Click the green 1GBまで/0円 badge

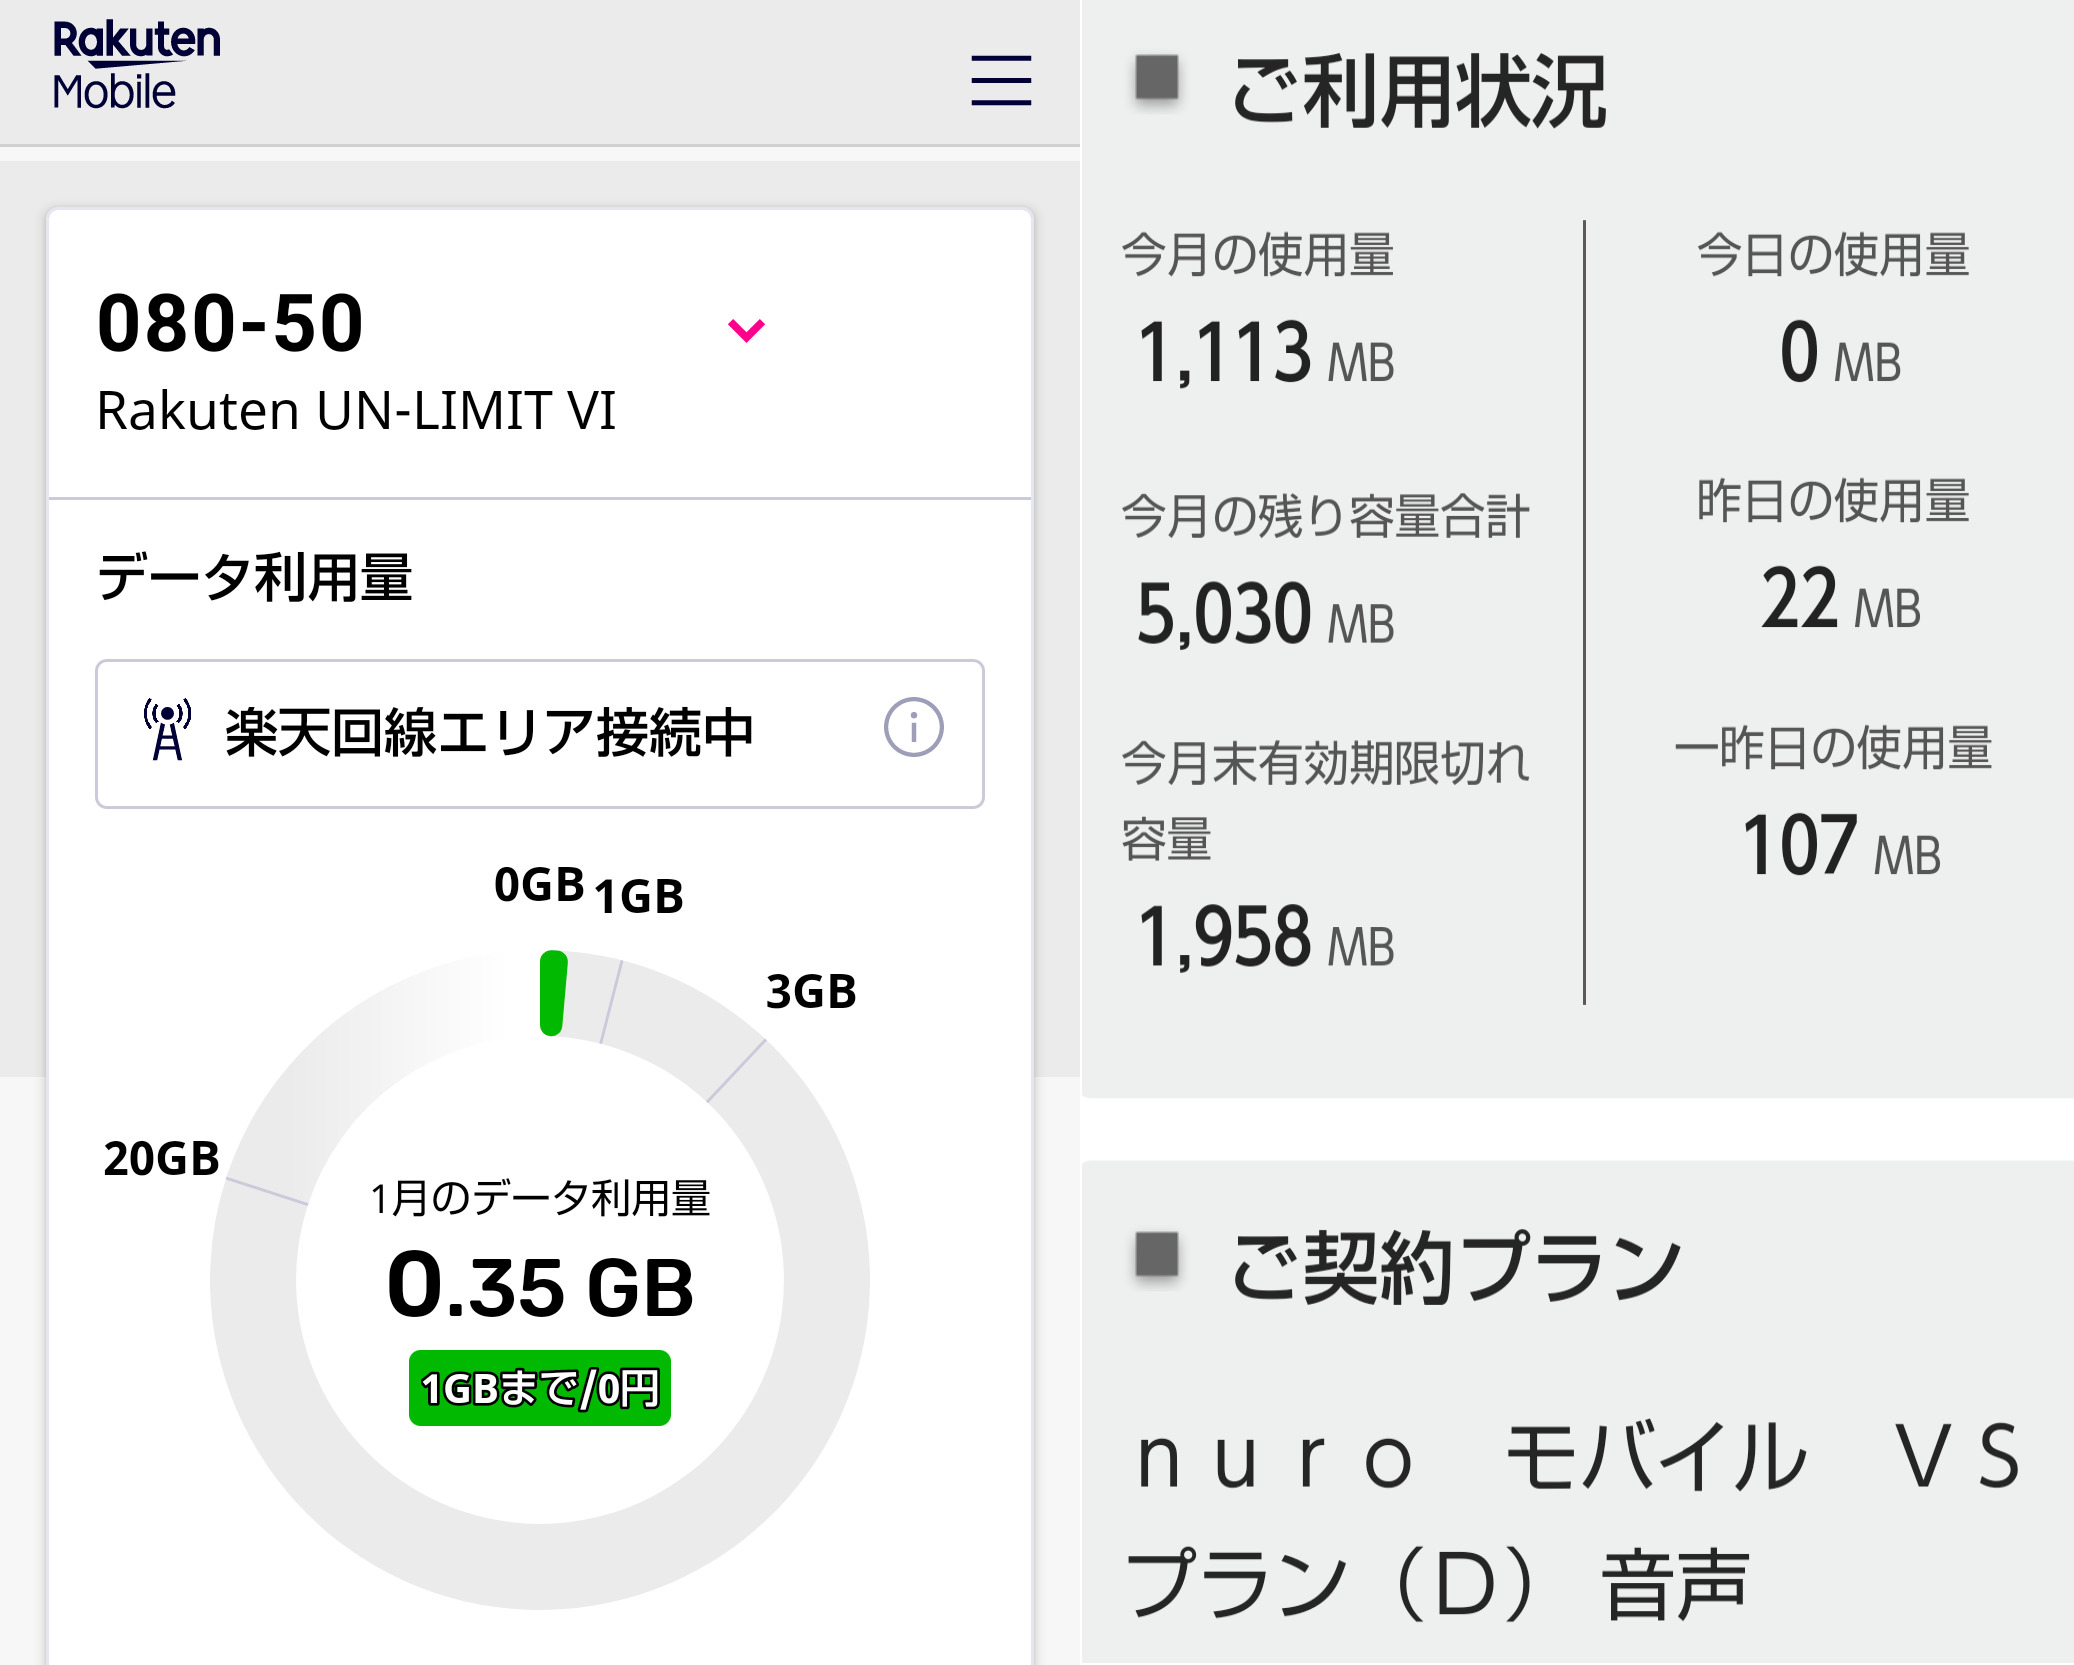click(539, 1388)
